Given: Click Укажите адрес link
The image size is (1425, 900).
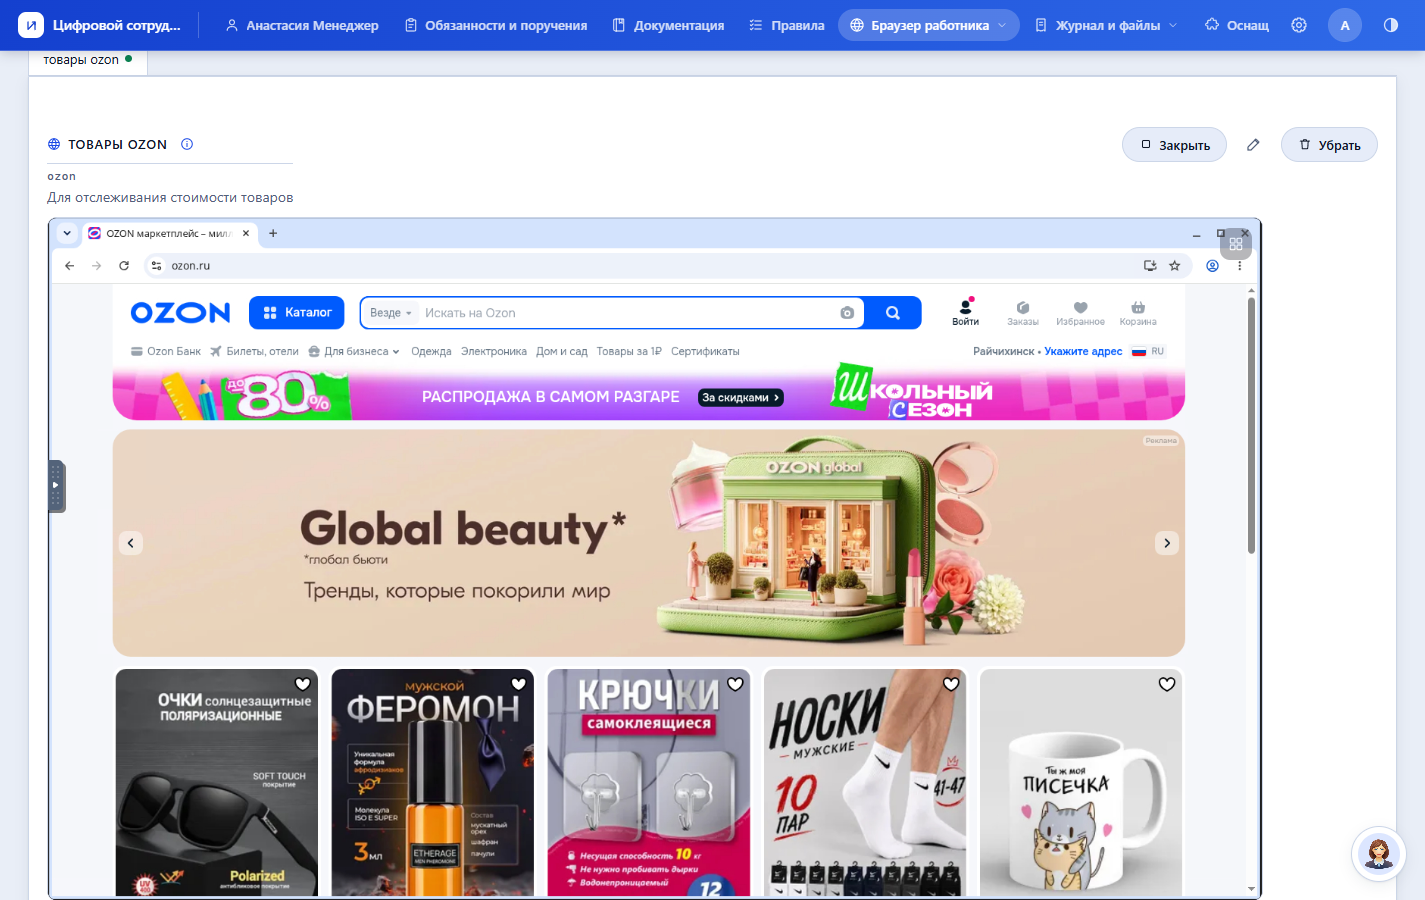Looking at the screenshot, I should (1083, 351).
